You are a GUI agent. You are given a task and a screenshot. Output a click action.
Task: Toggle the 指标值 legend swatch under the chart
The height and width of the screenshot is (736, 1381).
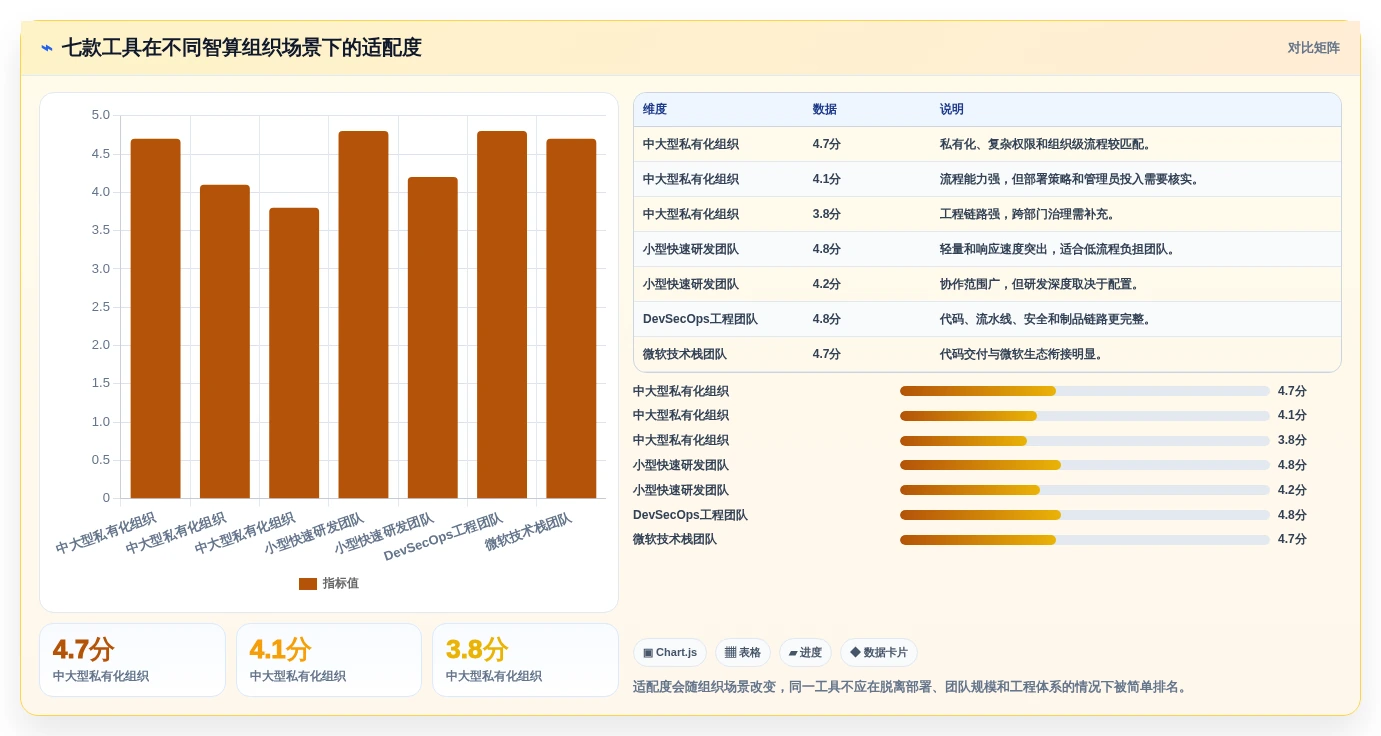point(308,584)
